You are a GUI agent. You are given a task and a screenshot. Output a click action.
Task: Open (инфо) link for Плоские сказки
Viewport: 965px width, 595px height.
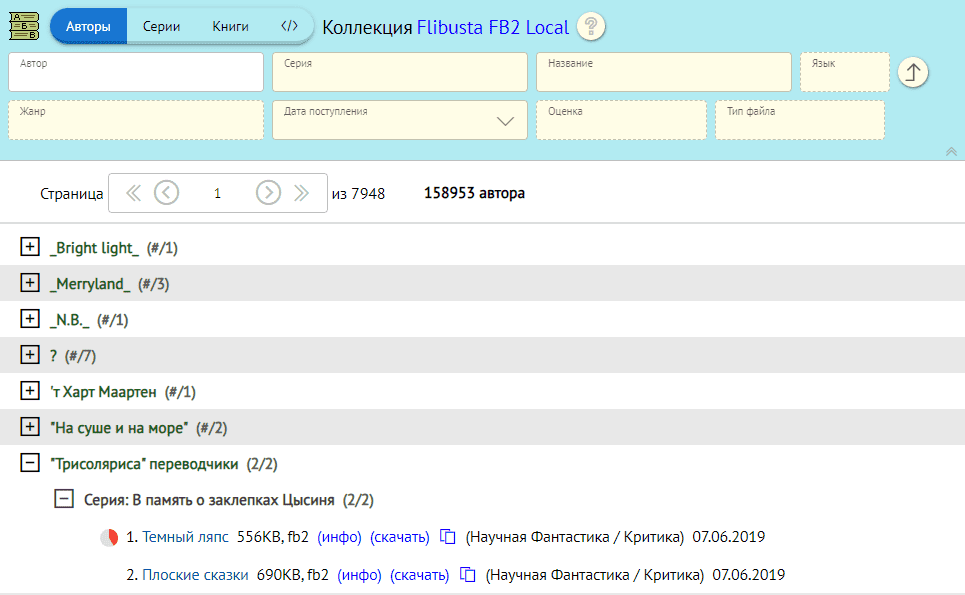click(x=359, y=574)
